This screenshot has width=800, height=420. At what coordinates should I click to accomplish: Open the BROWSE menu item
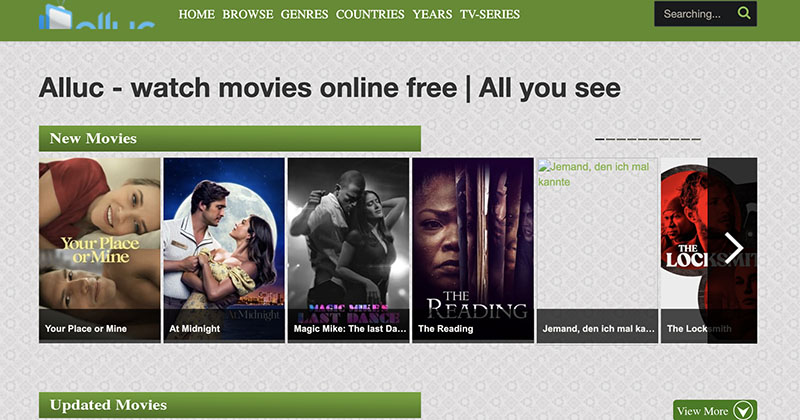click(x=247, y=14)
